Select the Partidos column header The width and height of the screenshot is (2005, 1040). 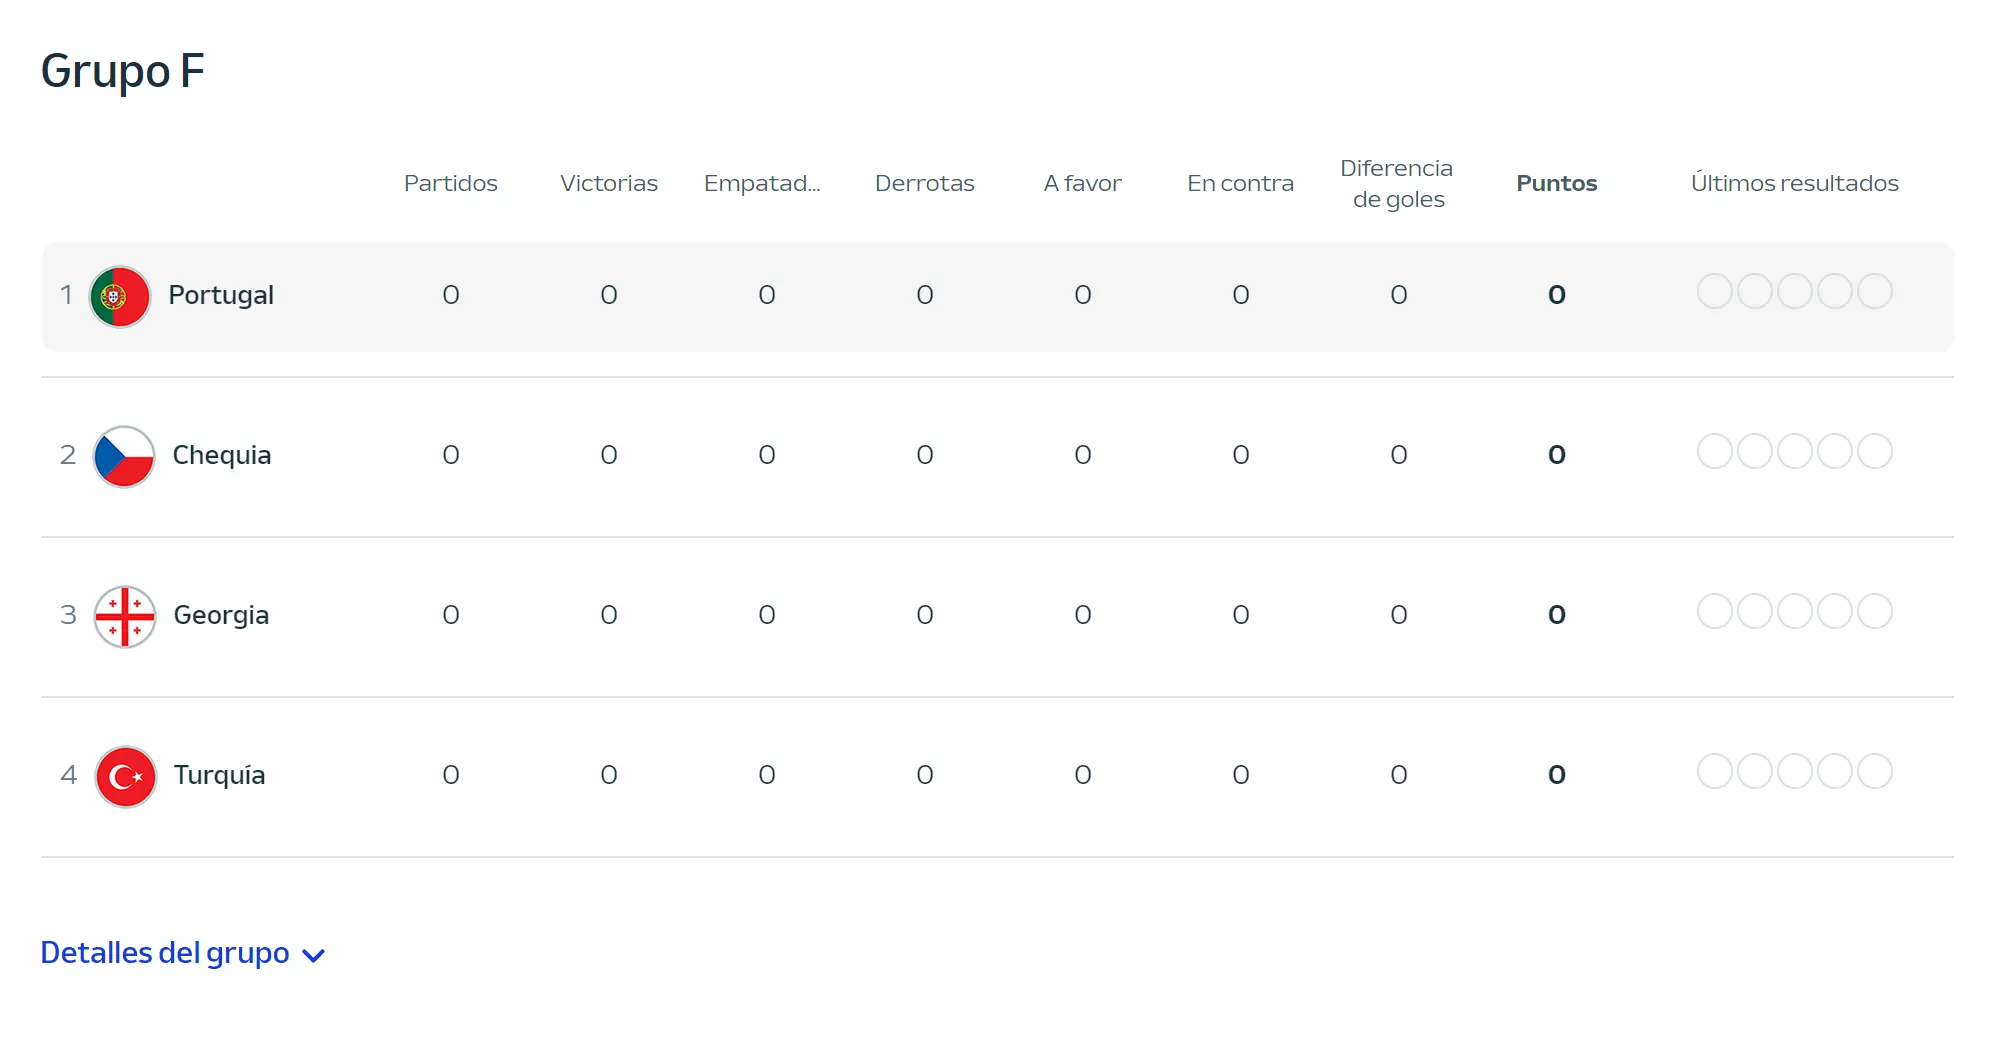tap(451, 183)
